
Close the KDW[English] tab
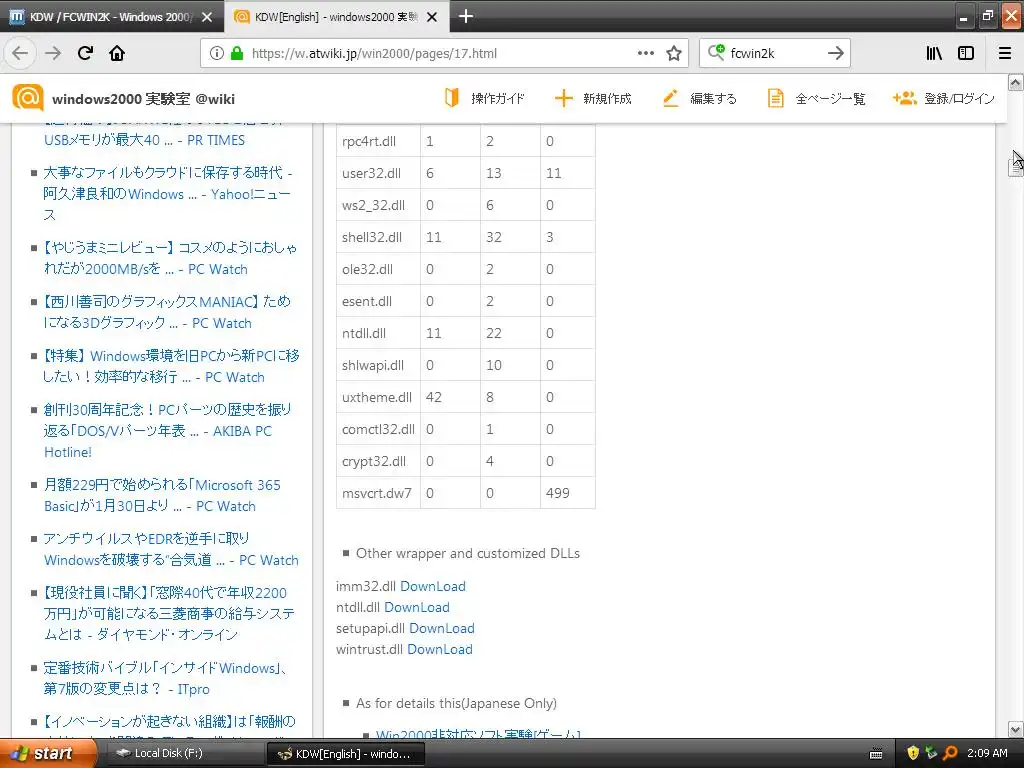click(x=432, y=17)
